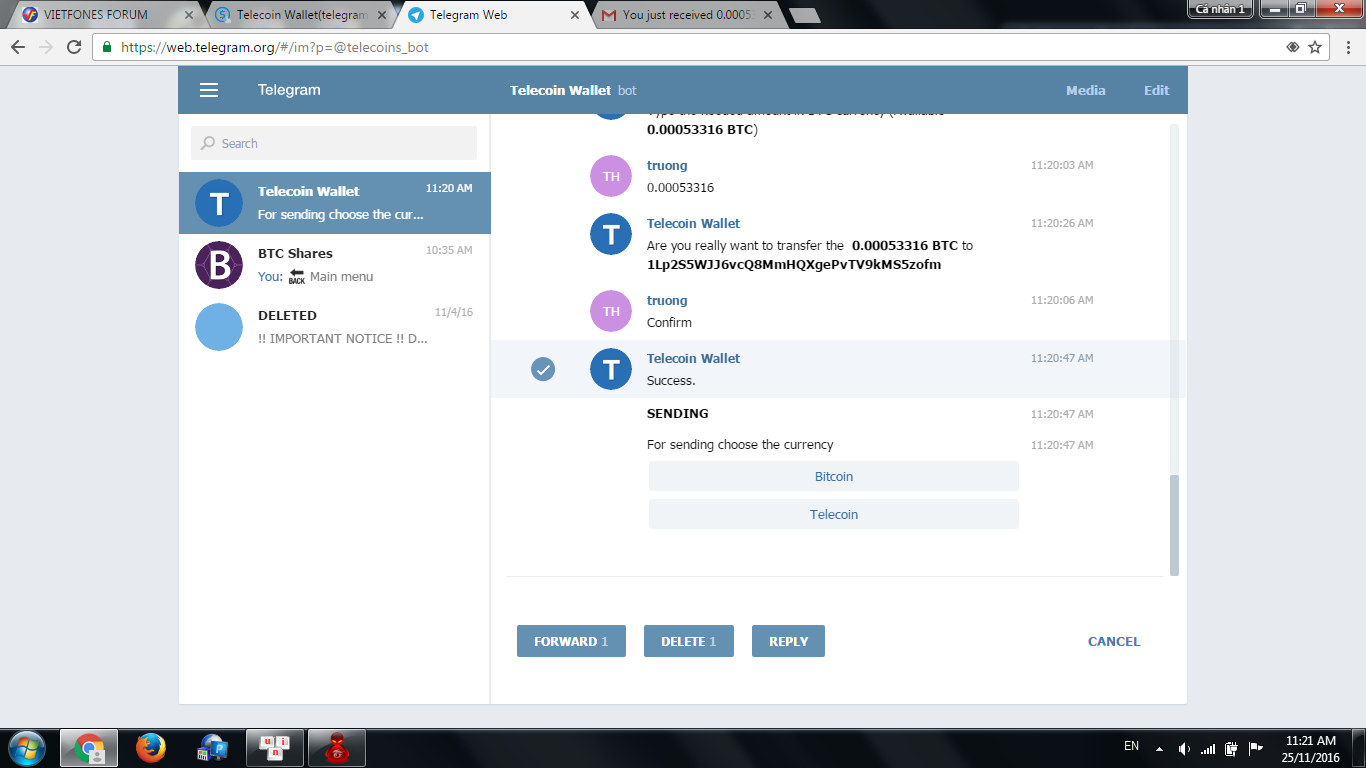Cancel the message selection
Screen dimensions: 1366x768
[x=1114, y=641]
